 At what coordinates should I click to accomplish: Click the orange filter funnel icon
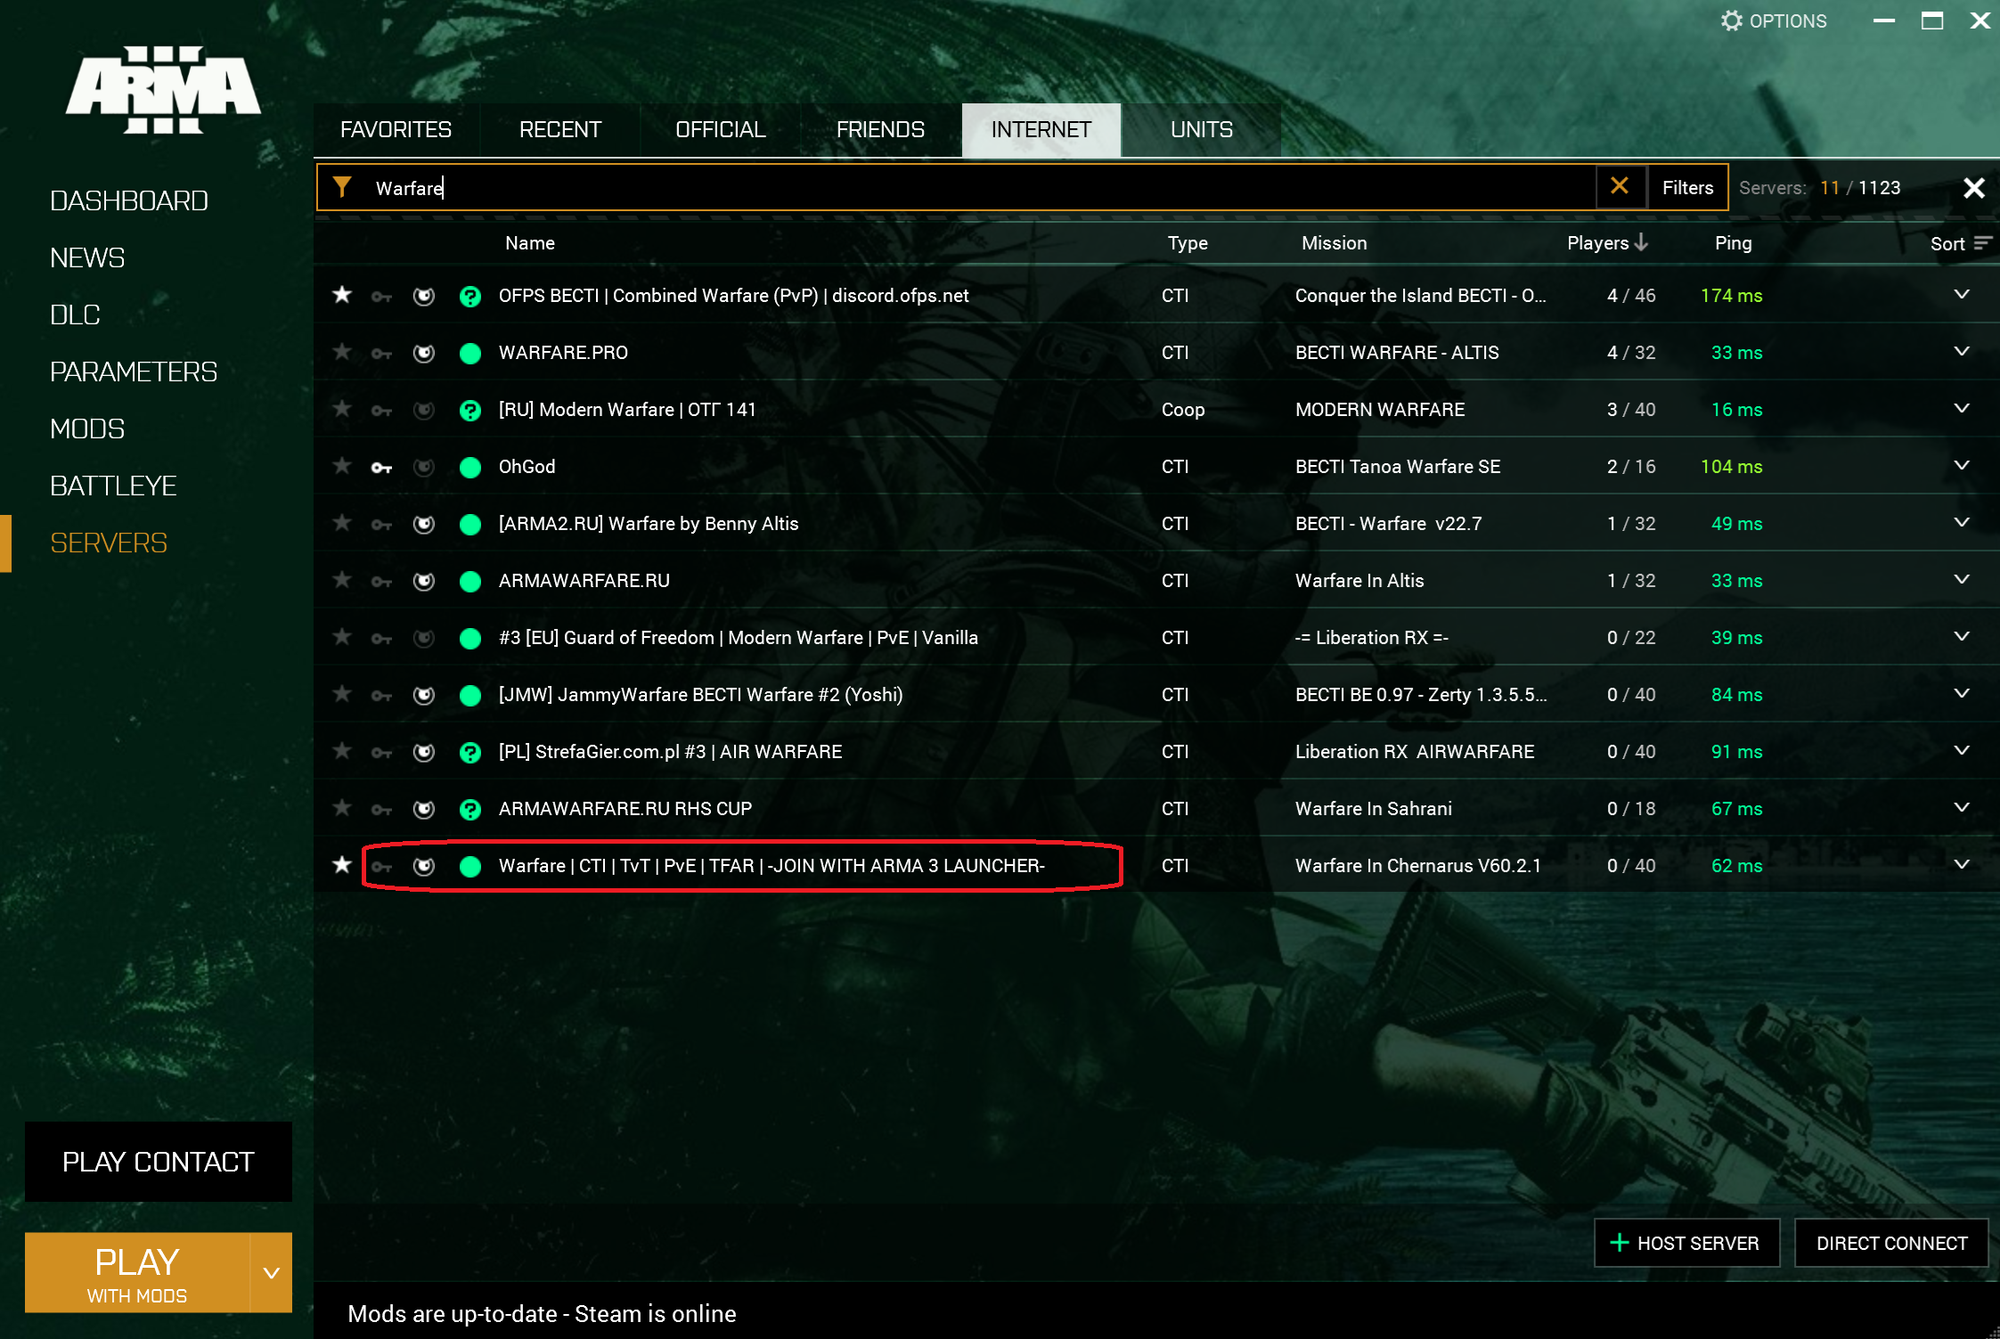tap(342, 187)
